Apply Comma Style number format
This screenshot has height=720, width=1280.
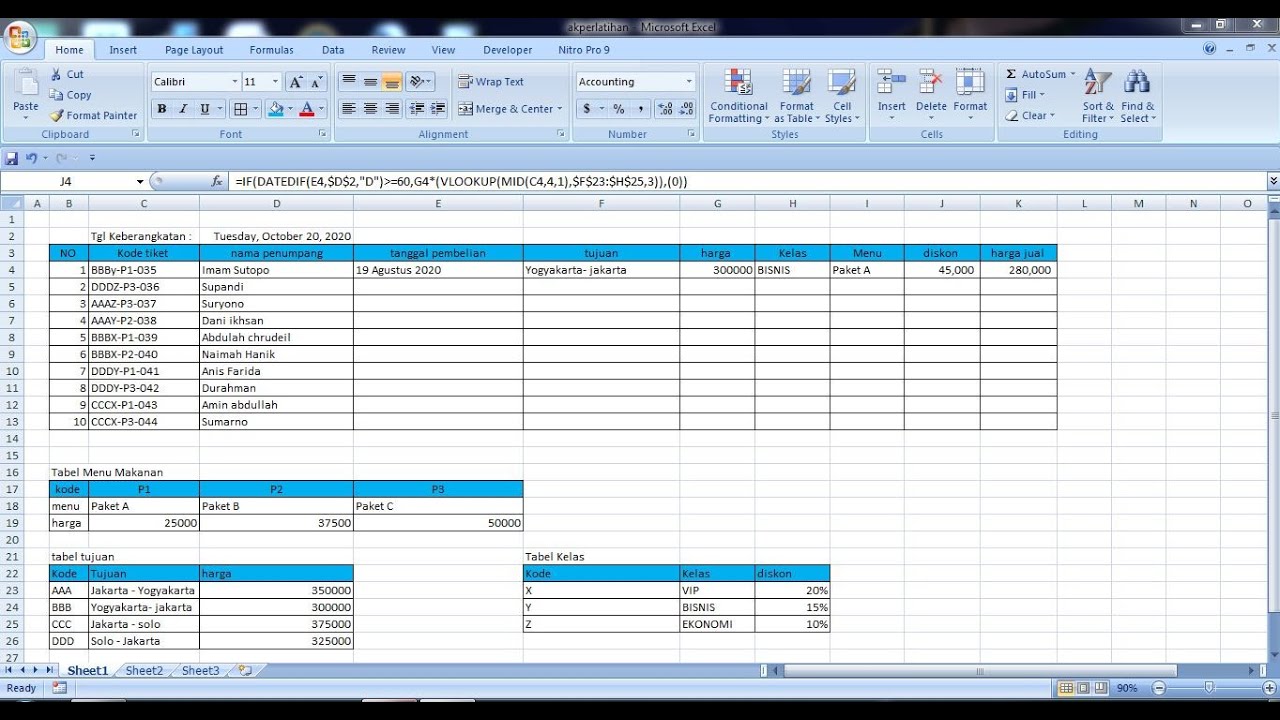(639, 109)
